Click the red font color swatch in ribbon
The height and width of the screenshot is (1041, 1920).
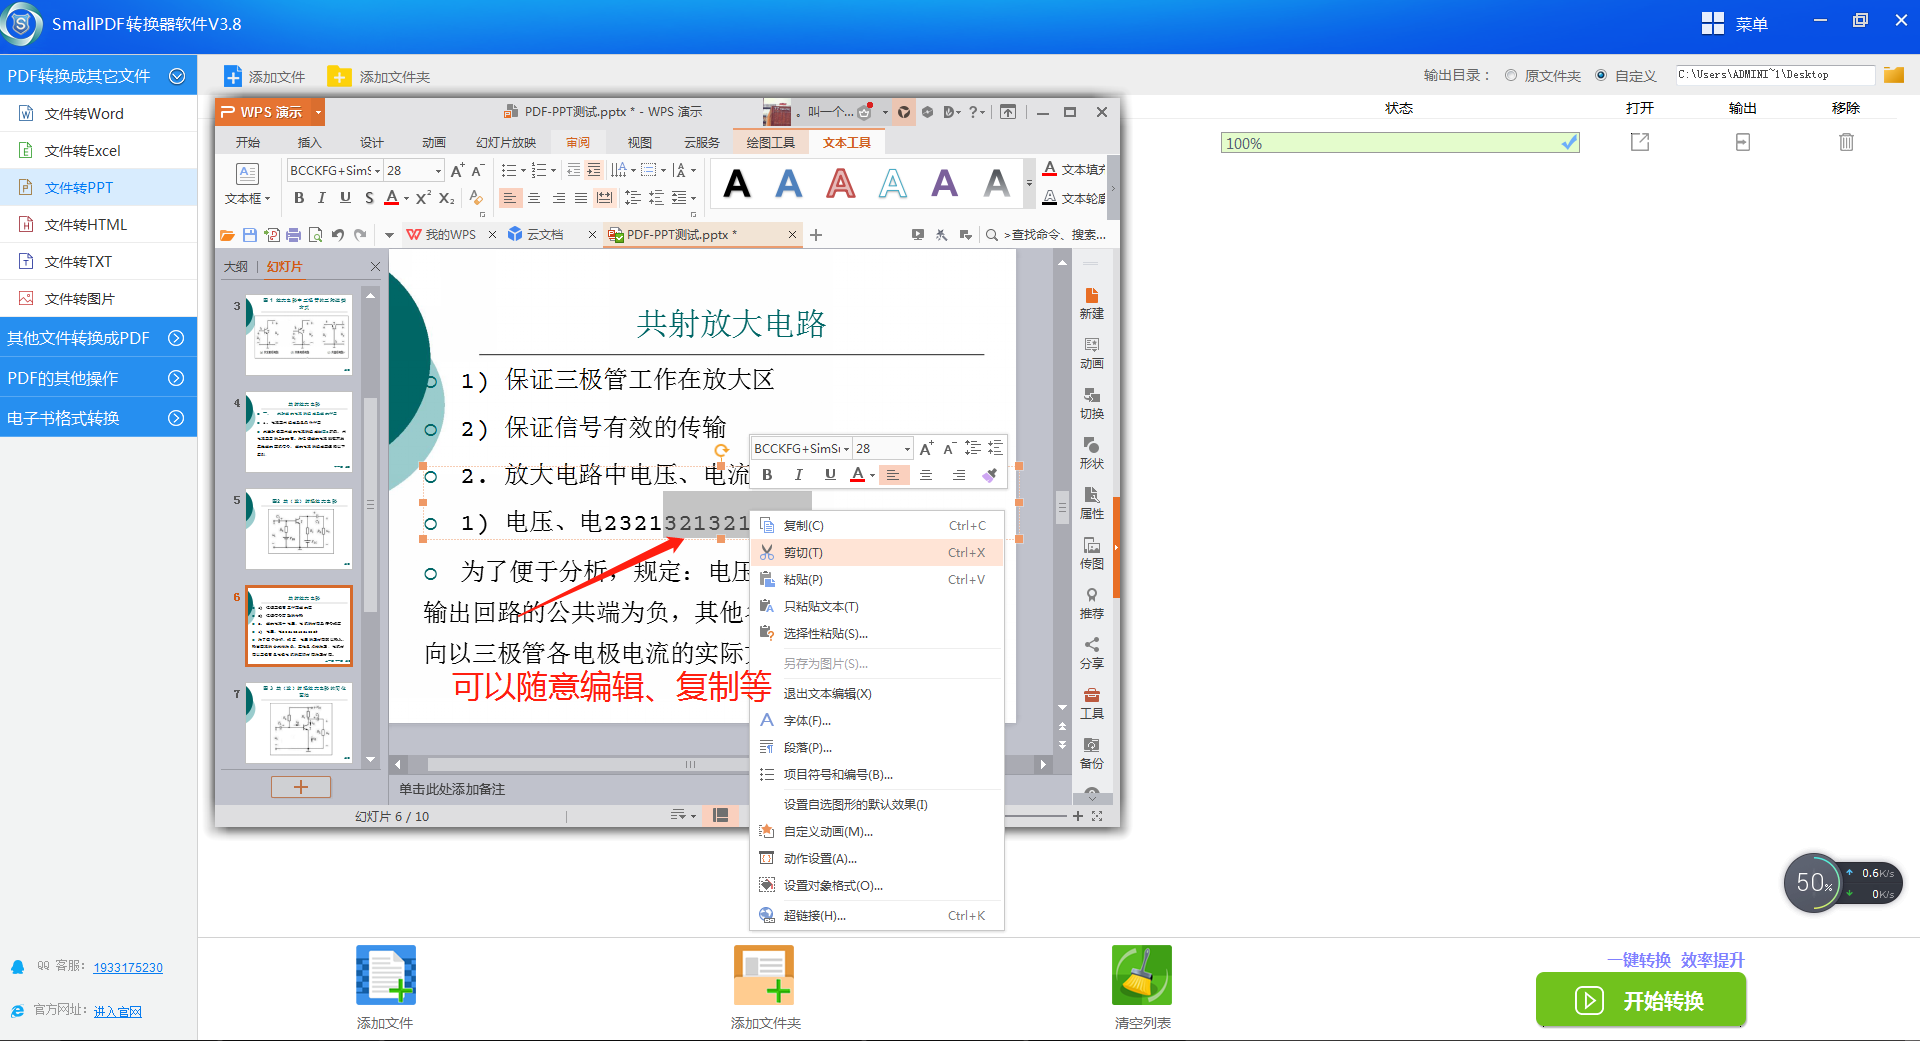(x=392, y=198)
